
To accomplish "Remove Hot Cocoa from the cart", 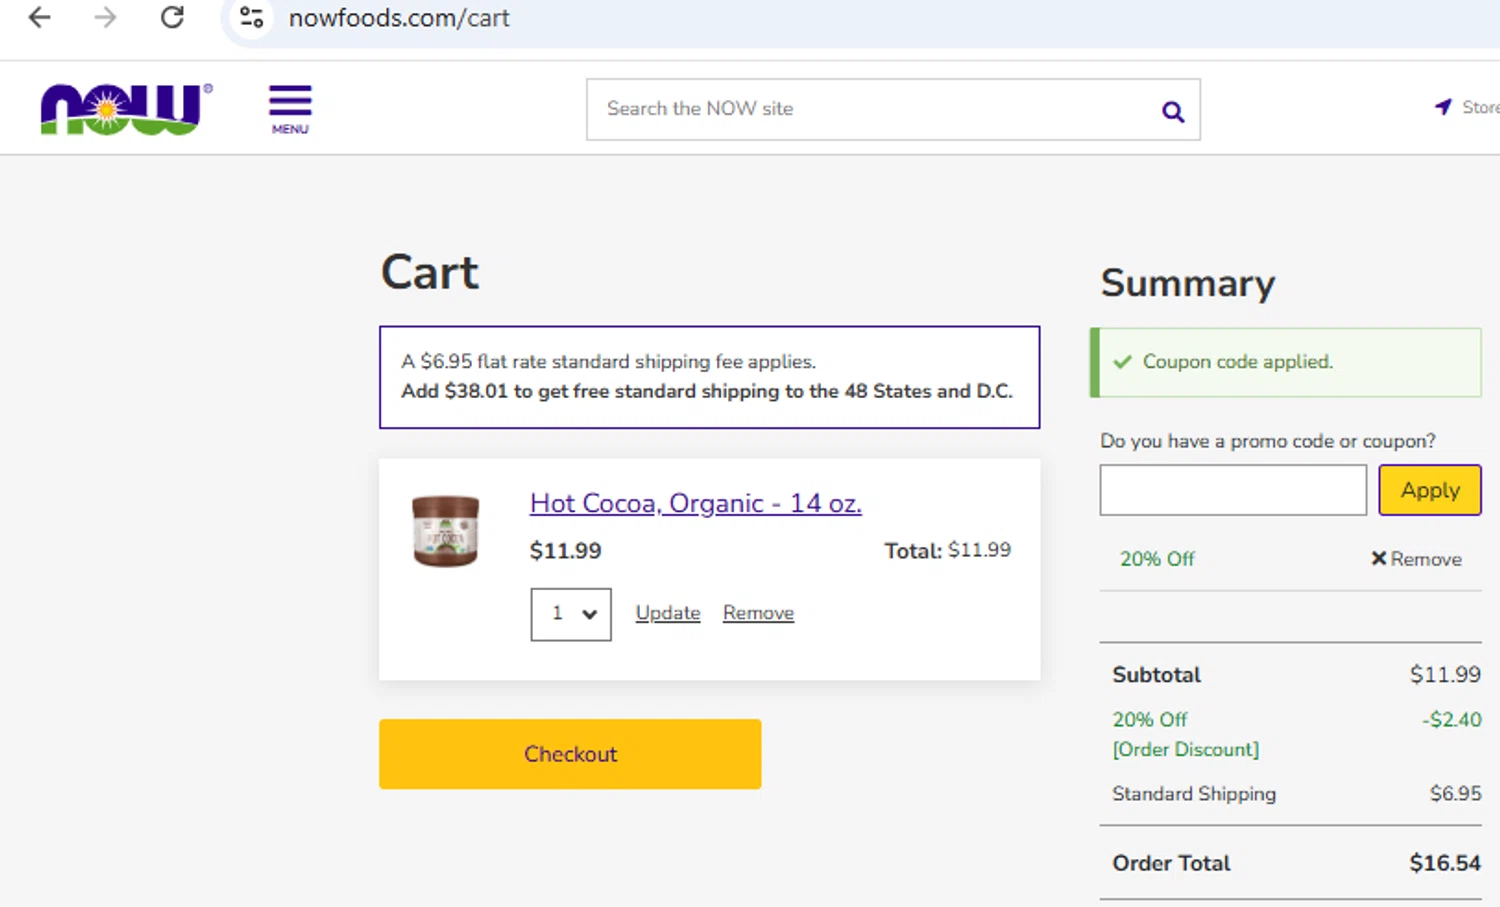I will (x=758, y=613).
